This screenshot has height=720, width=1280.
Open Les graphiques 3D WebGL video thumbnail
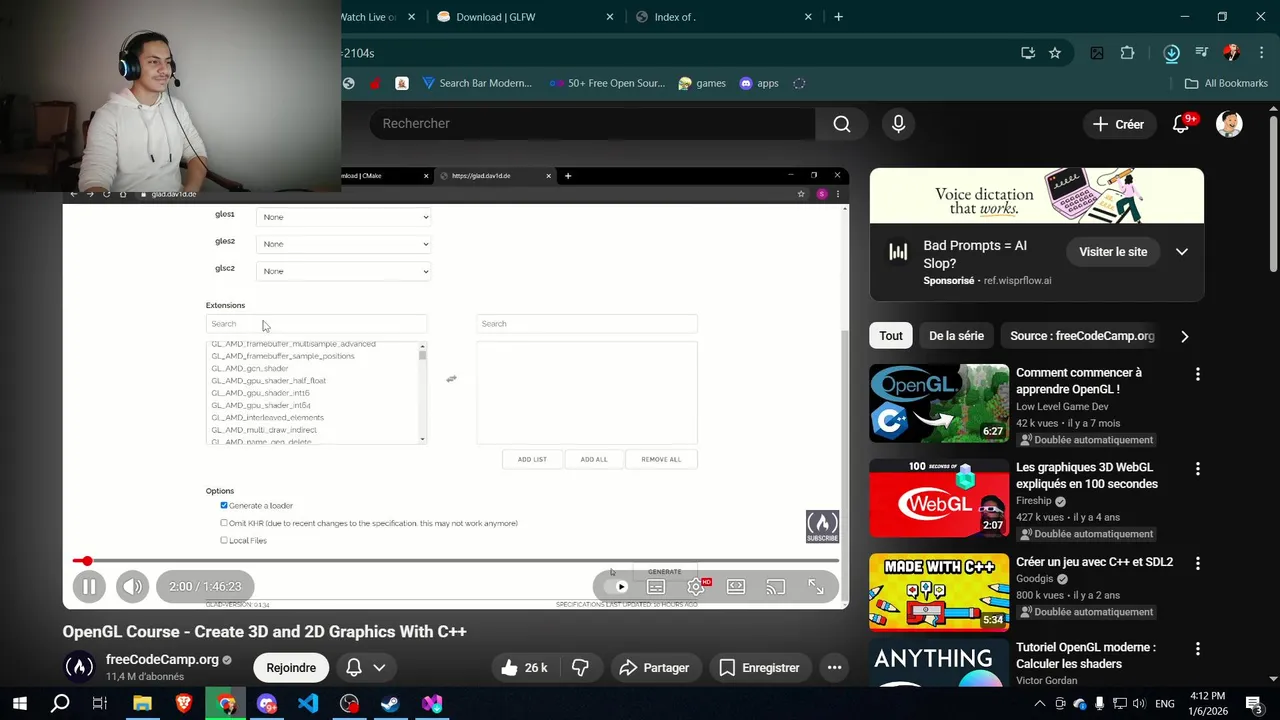coord(939,498)
